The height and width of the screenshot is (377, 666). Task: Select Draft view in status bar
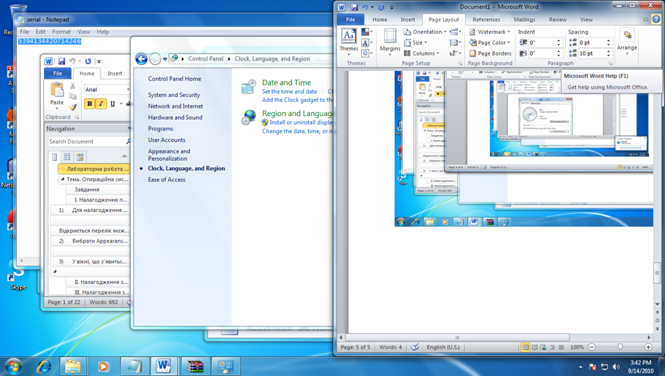561,347
